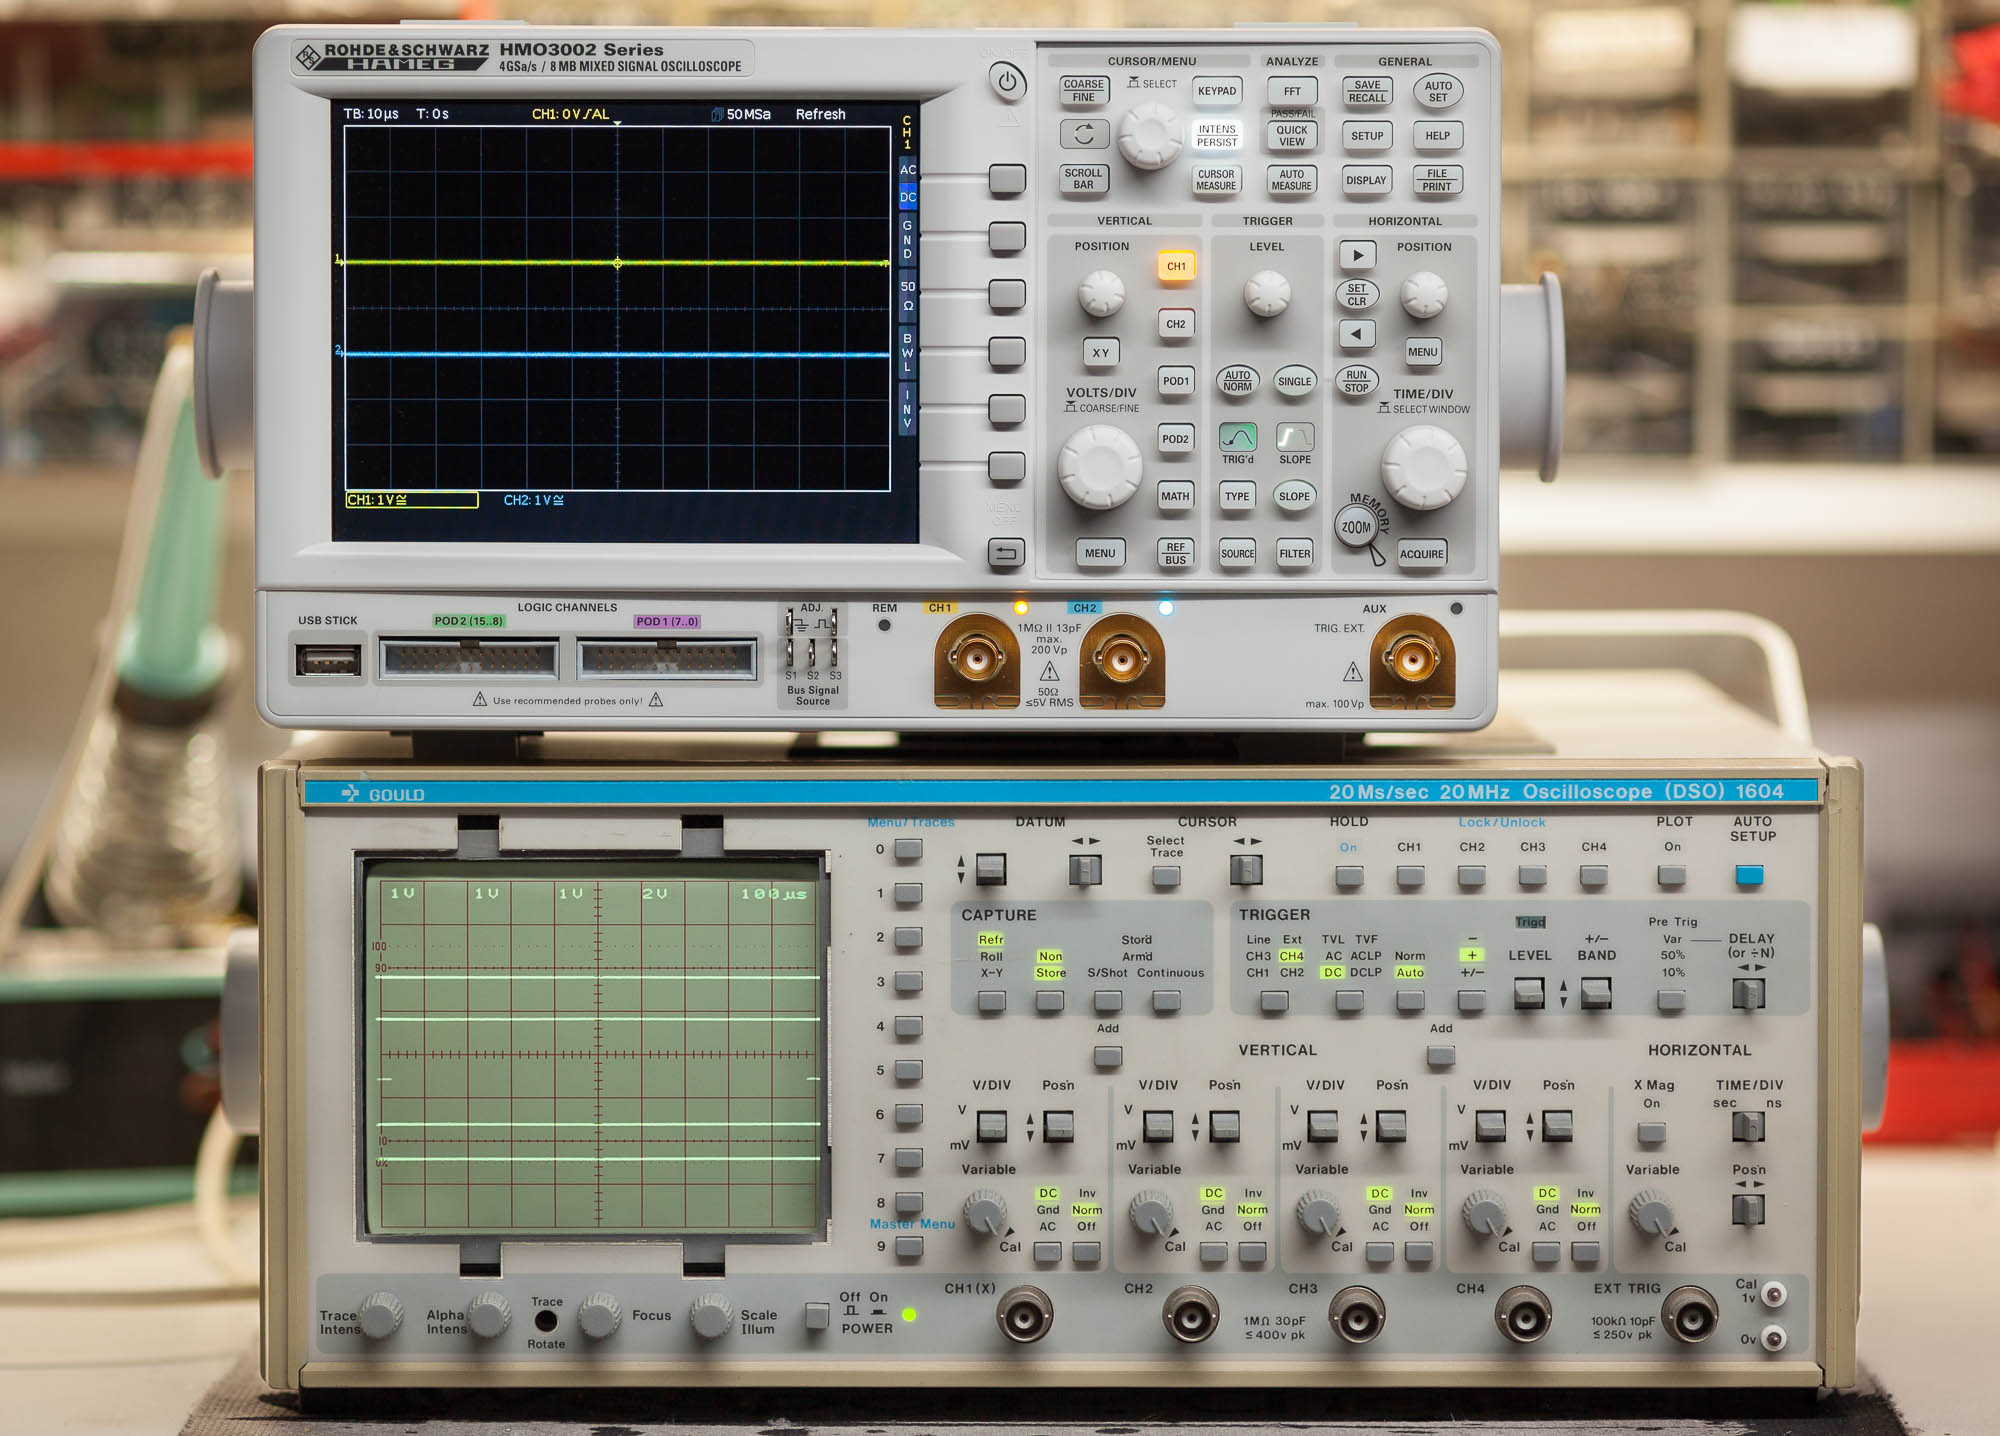This screenshot has width=2000, height=1436.
Task: Click the Gould Trace Rotate adjustment hole
Action: (x=546, y=1321)
